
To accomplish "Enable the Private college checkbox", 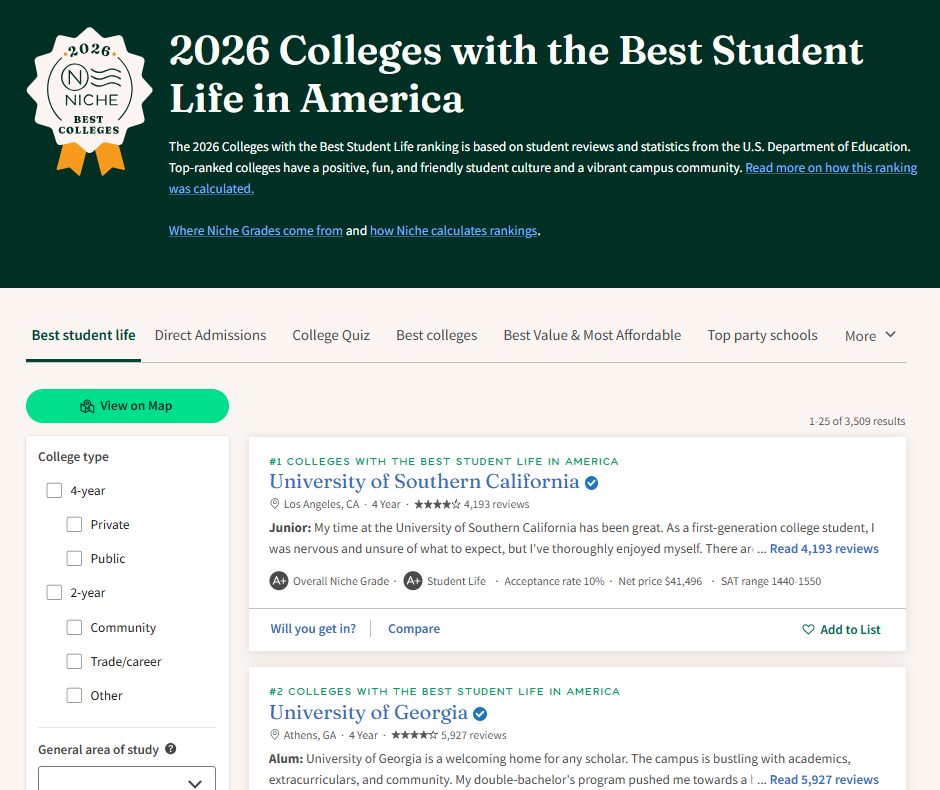I will pyautogui.click(x=75, y=525).
